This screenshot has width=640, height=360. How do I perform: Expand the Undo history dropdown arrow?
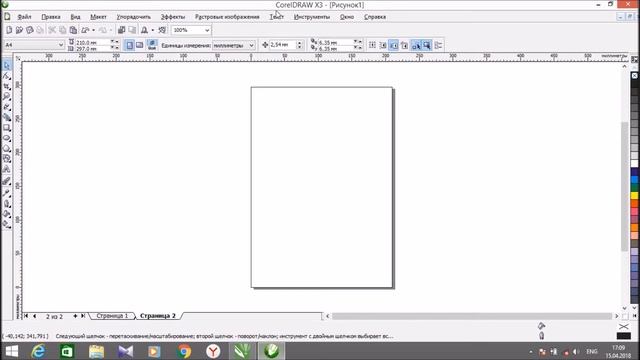93,30
